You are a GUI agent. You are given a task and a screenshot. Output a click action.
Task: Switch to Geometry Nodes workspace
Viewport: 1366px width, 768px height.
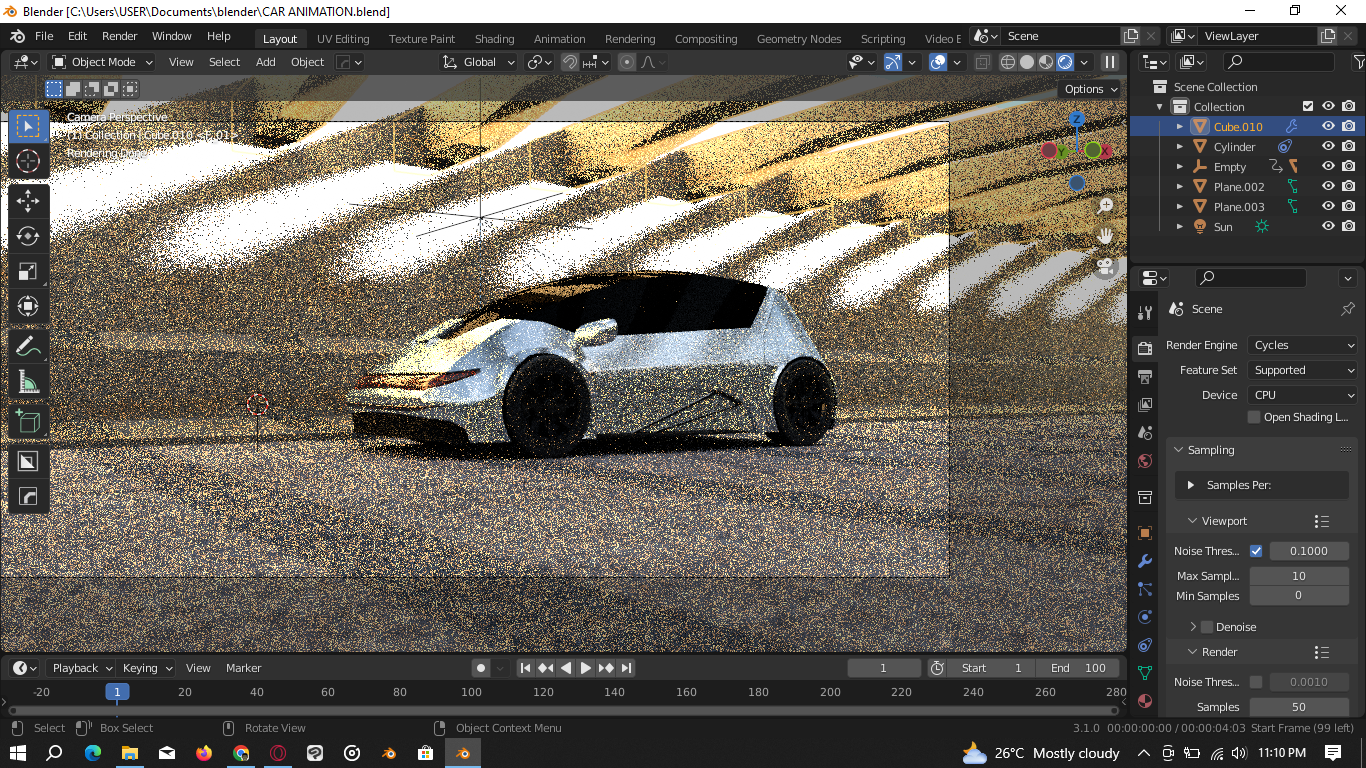(798, 39)
